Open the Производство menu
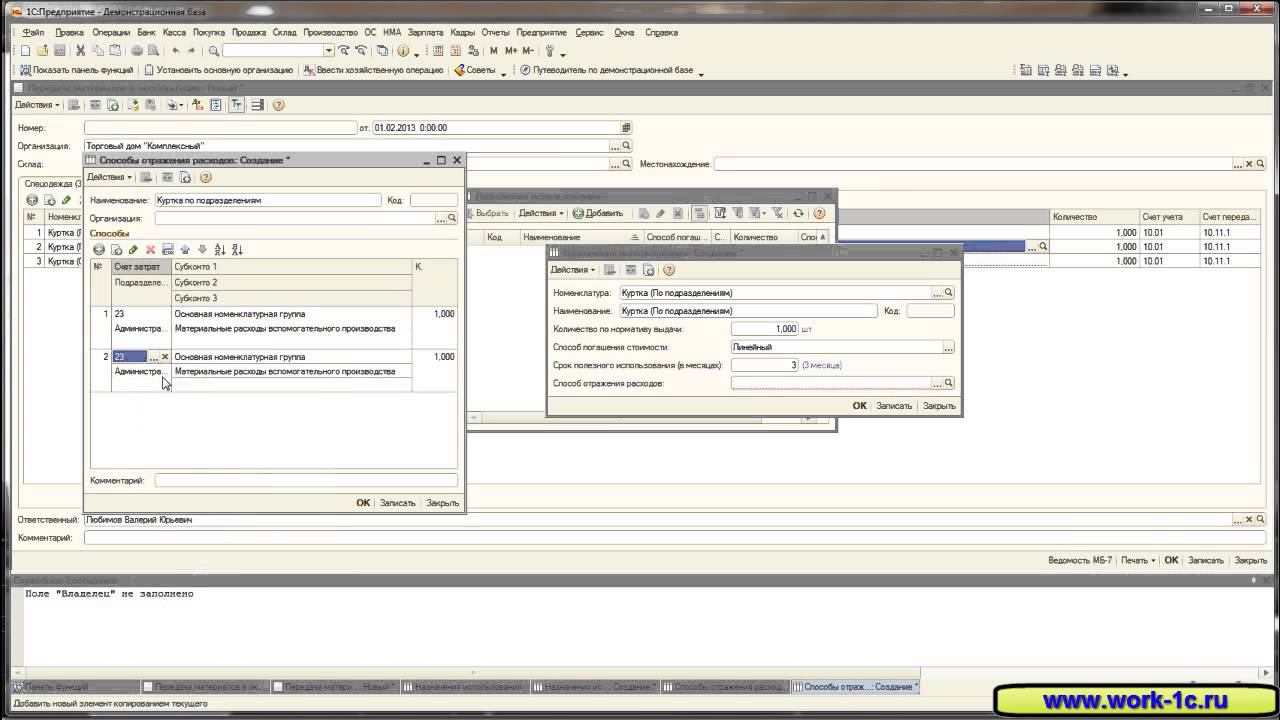This screenshot has height=720, width=1280. pyautogui.click(x=330, y=32)
